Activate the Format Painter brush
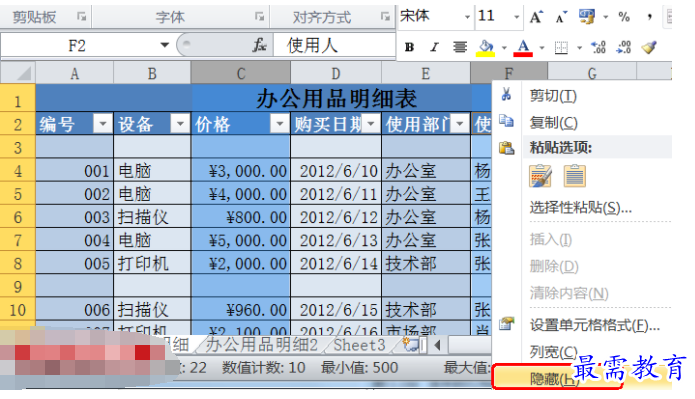This screenshot has width=695, height=399. (649, 47)
